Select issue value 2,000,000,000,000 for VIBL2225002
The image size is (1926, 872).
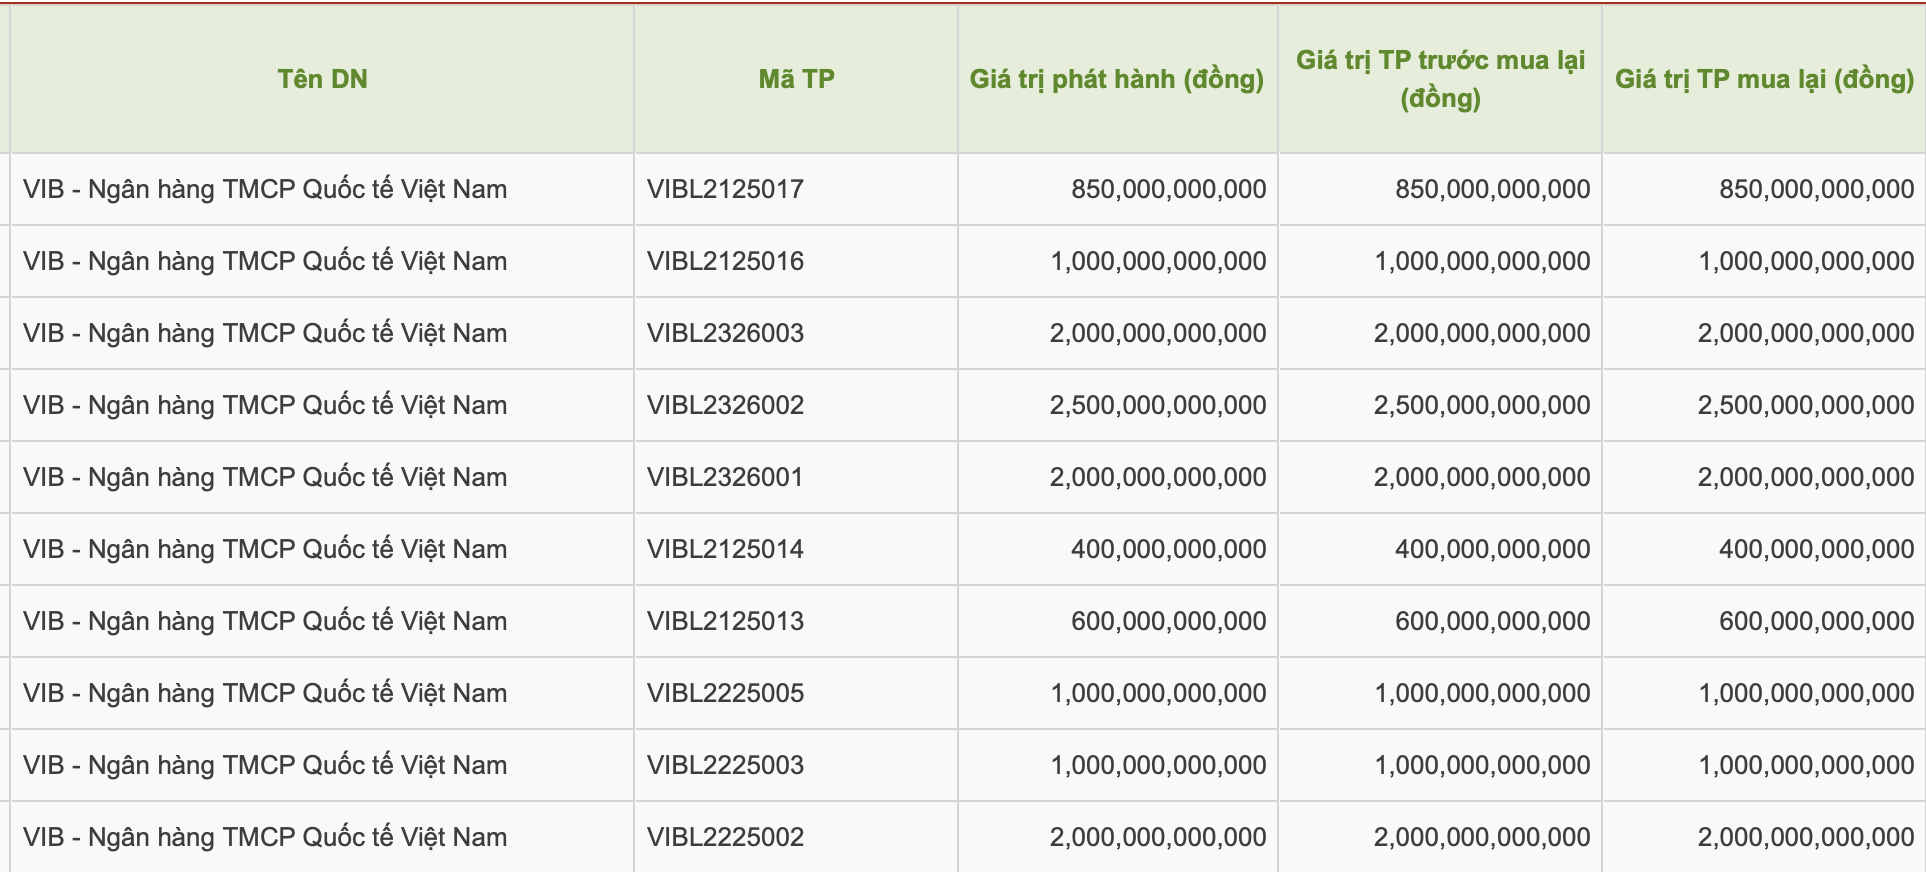pos(1158,837)
